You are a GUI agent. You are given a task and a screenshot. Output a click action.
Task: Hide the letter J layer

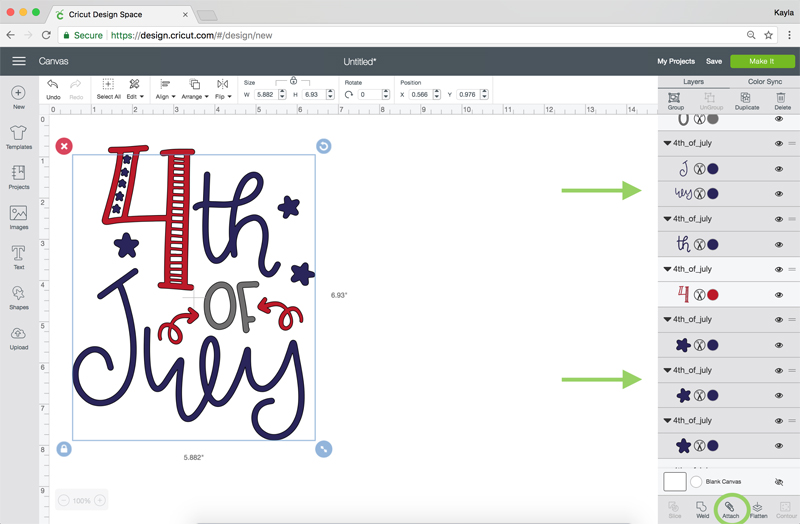coord(779,169)
